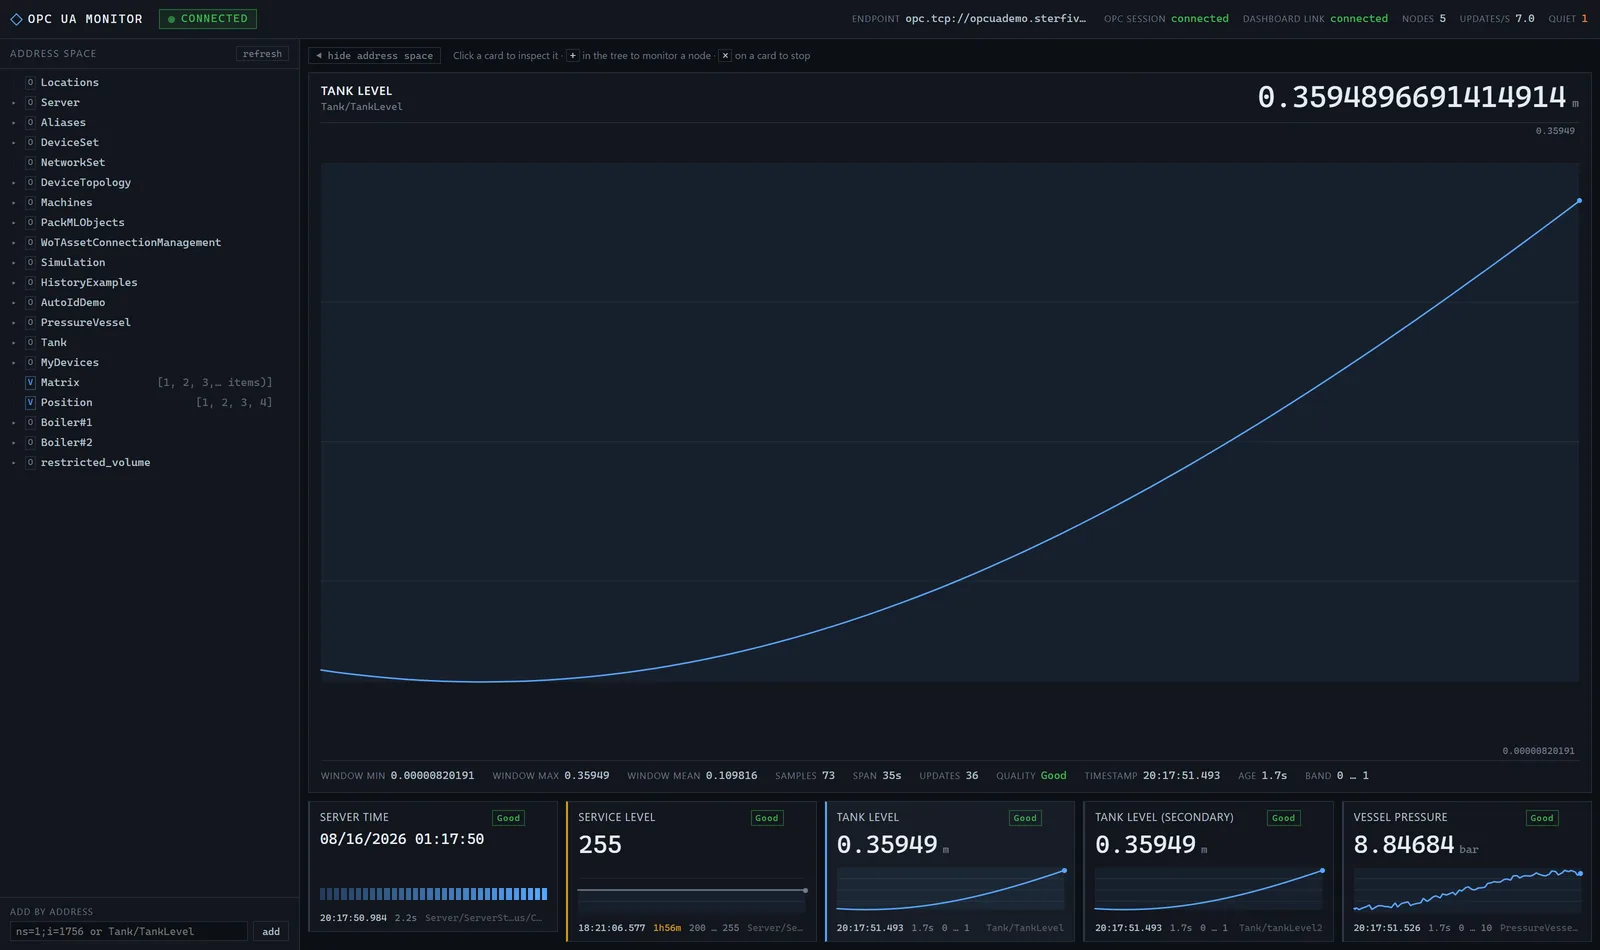1600x950 pixels.
Task: Expand the Boiler#2 node arrow
Action: (x=13, y=443)
